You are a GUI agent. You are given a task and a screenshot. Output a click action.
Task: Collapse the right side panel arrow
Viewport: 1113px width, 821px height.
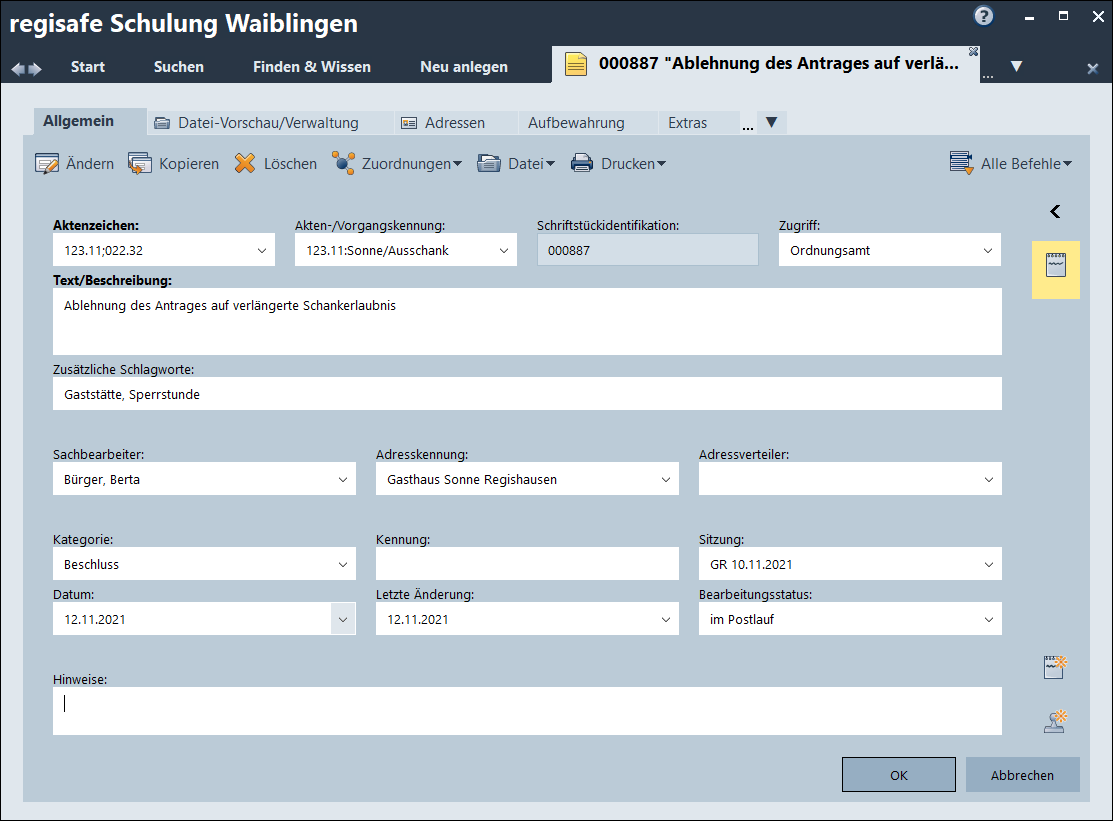click(1055, 211)
